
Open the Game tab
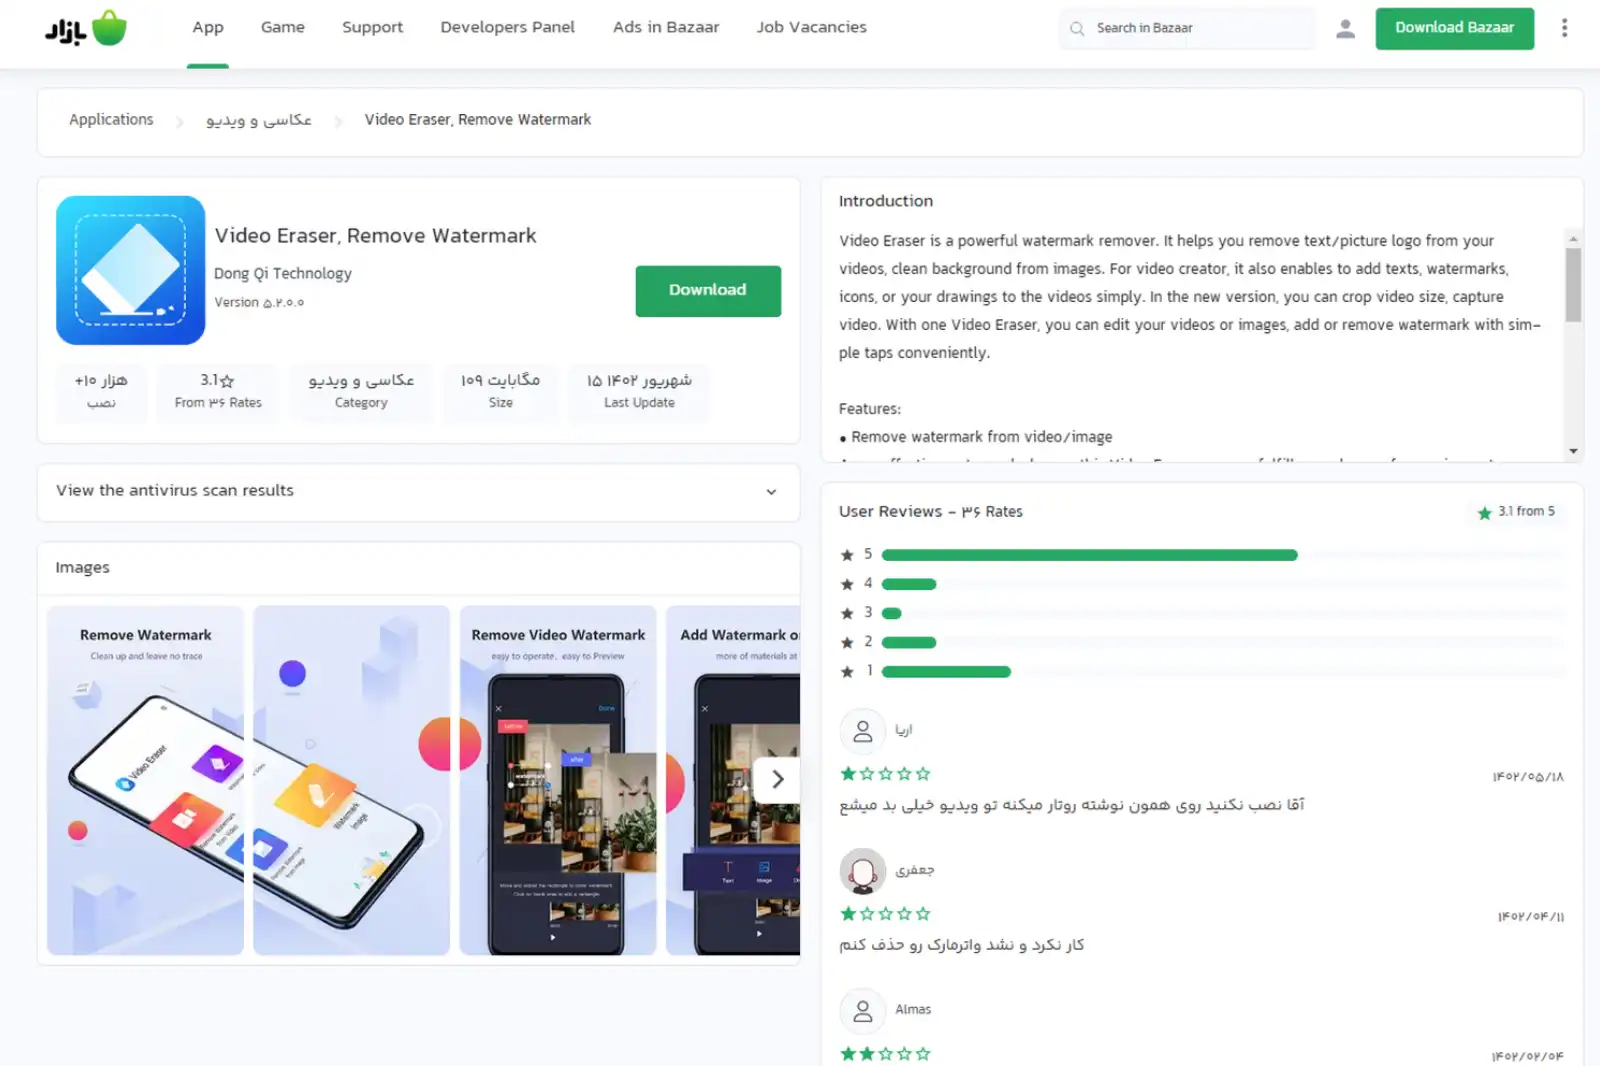pyautogui.click(x=283, y=28)
